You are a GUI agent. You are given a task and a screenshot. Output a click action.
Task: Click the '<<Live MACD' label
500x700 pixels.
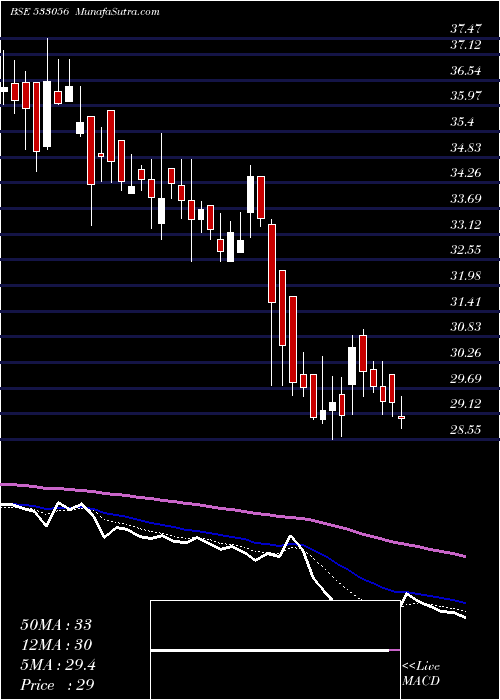coord(421,674)
